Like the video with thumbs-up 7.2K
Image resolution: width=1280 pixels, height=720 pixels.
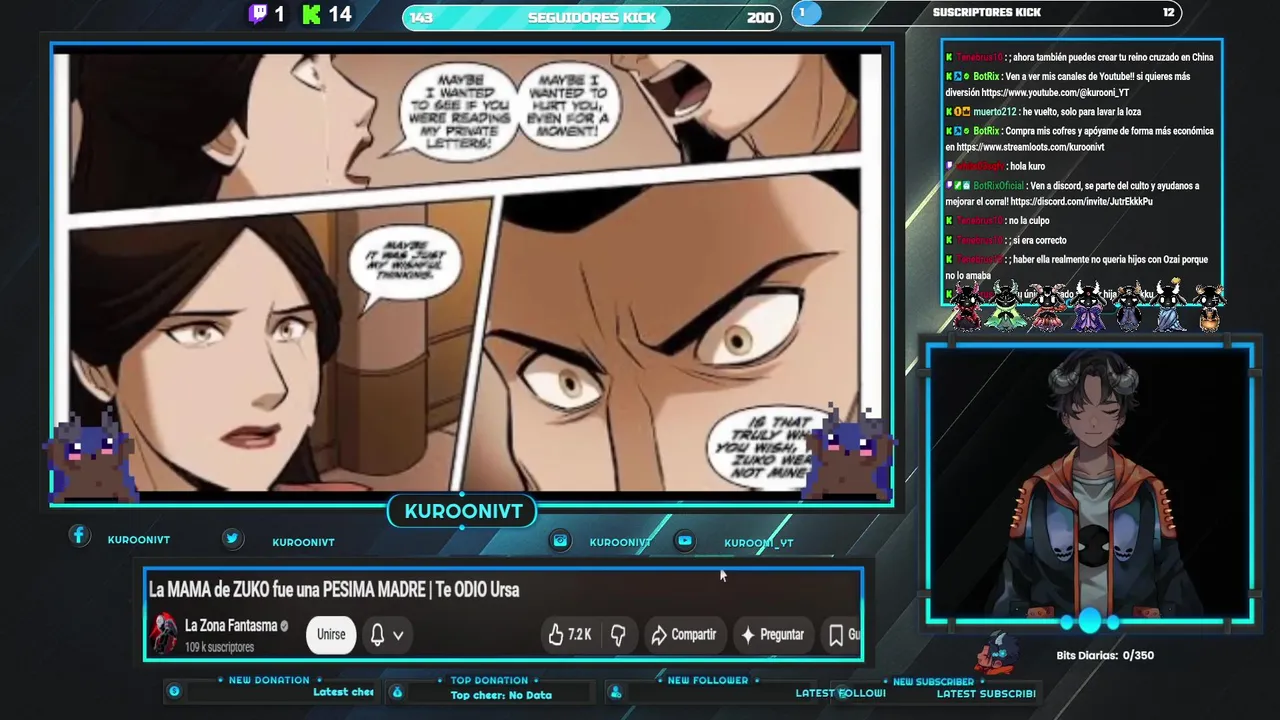point(569,634)
